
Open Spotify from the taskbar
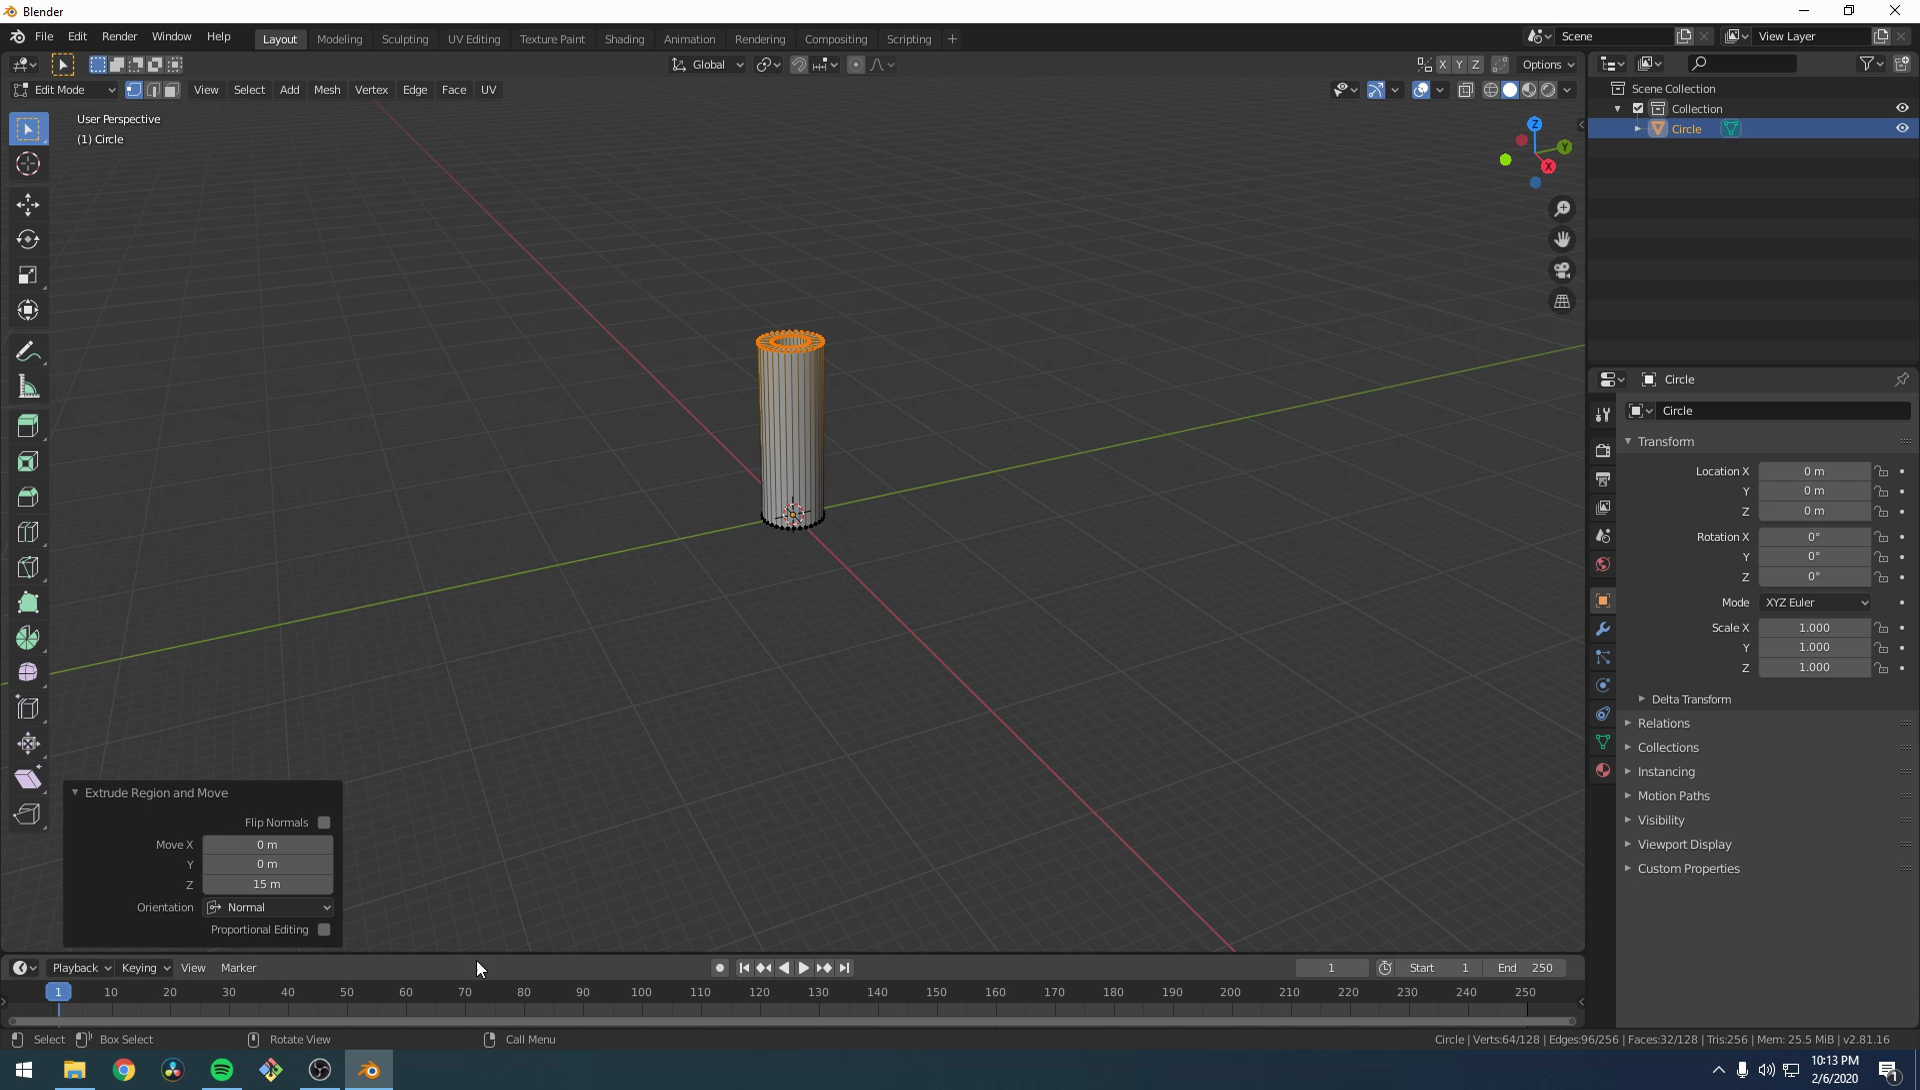222,1070
